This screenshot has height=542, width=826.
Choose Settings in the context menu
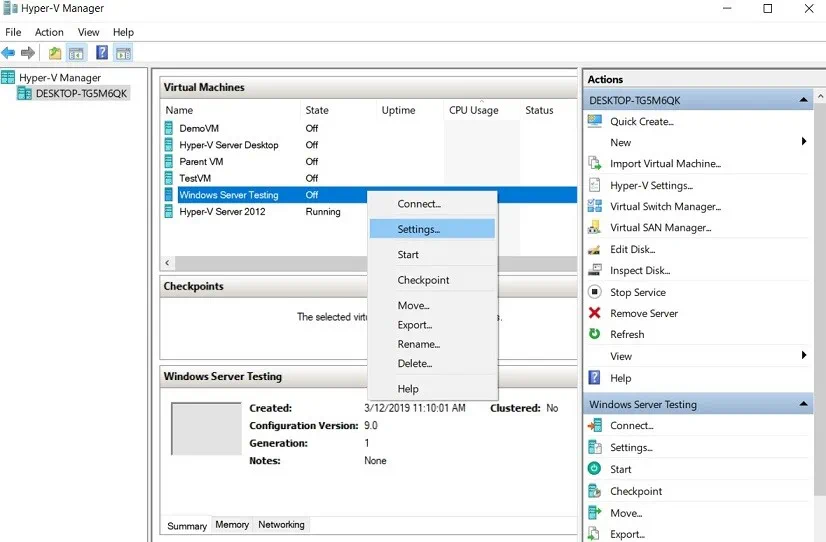418,229
